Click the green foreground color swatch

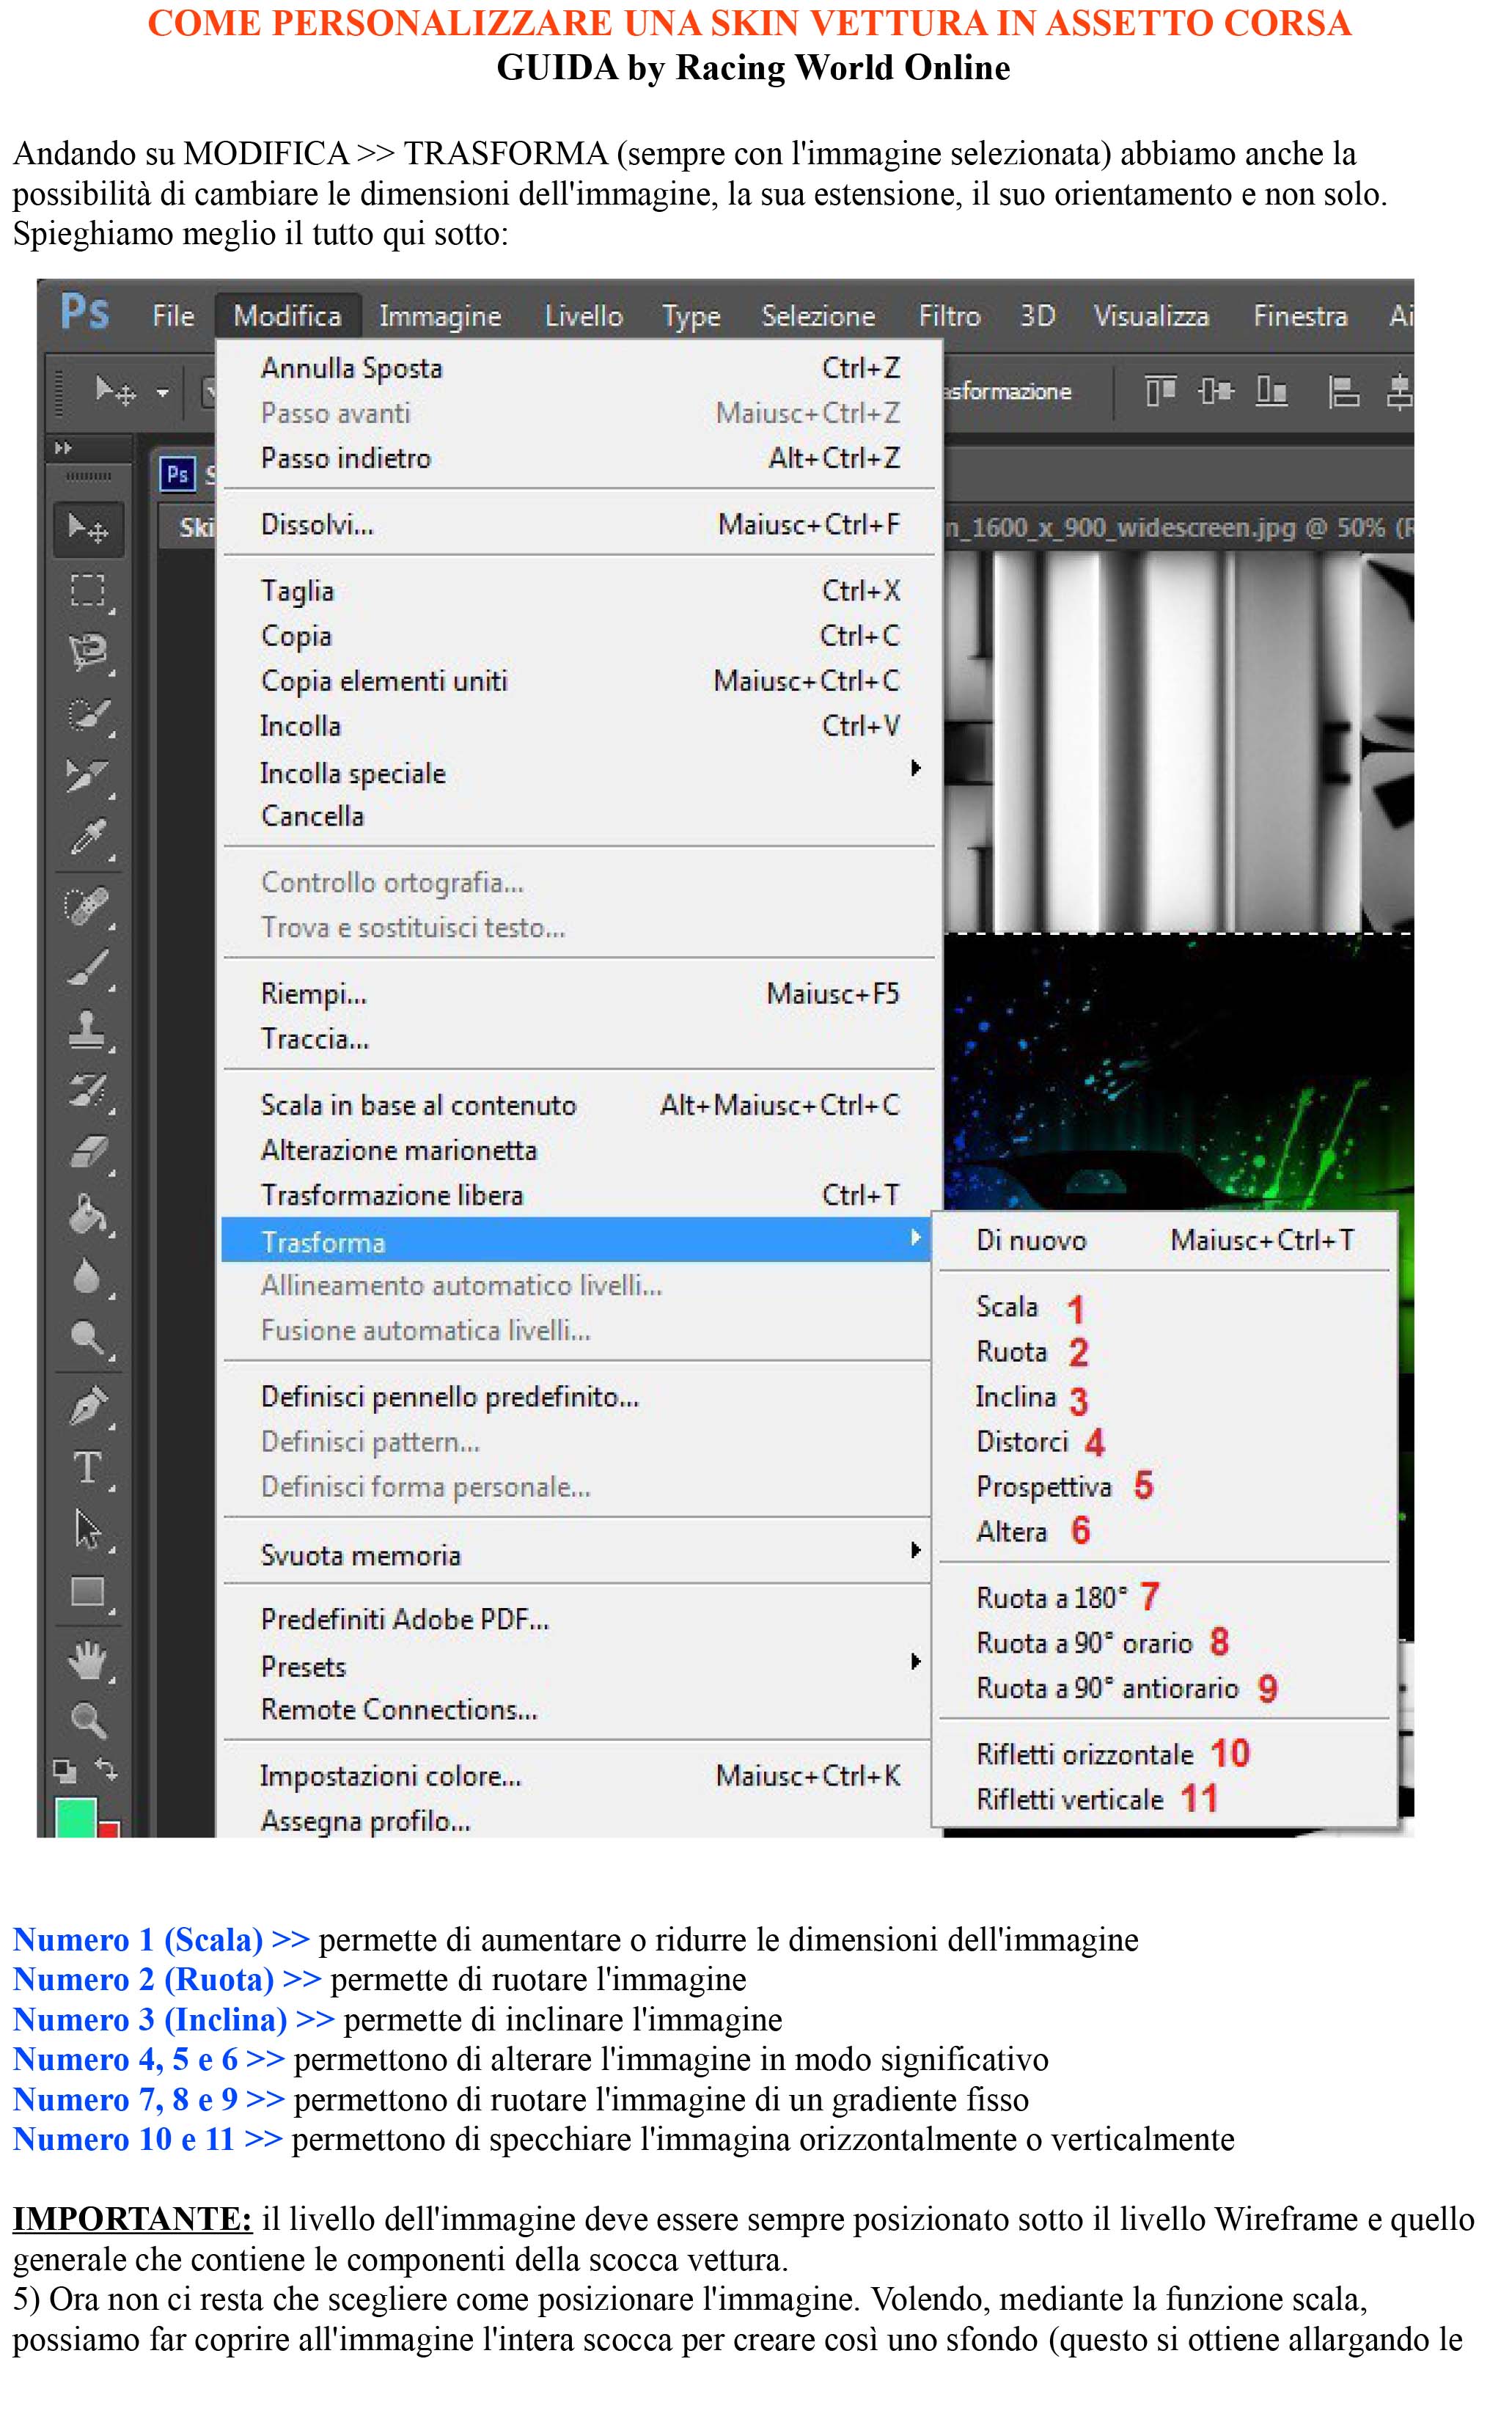pos(75,1817)
